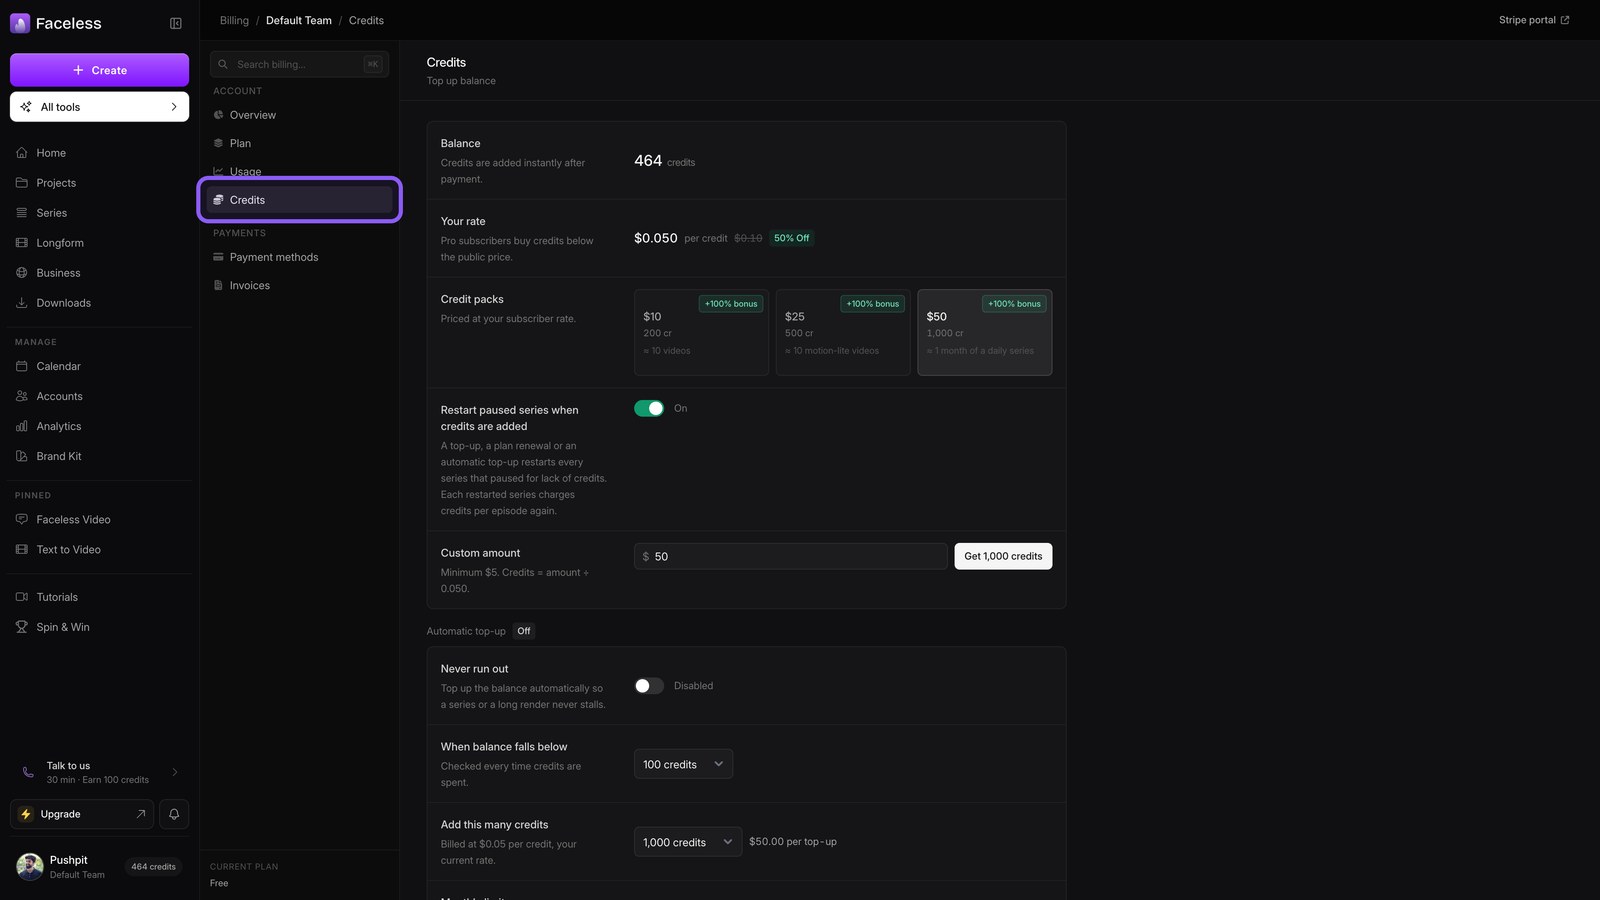Enable the Never run out toggle
The width and height of the screenshot is (1600, 900).
coord(649,686)
